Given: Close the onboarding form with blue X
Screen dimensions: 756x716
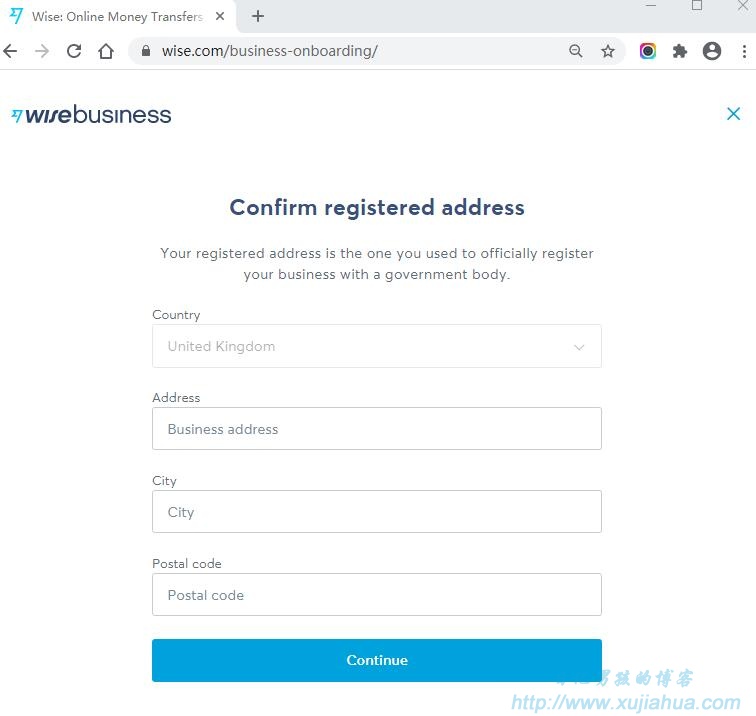Looking at the screenshot, I should click(733, 114).
